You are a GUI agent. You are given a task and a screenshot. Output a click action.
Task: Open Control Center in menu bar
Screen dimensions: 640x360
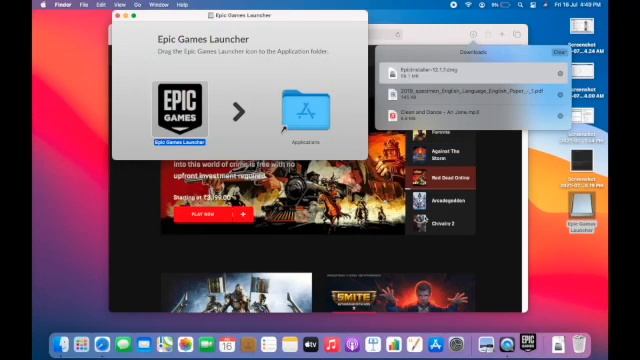[533, 5]
